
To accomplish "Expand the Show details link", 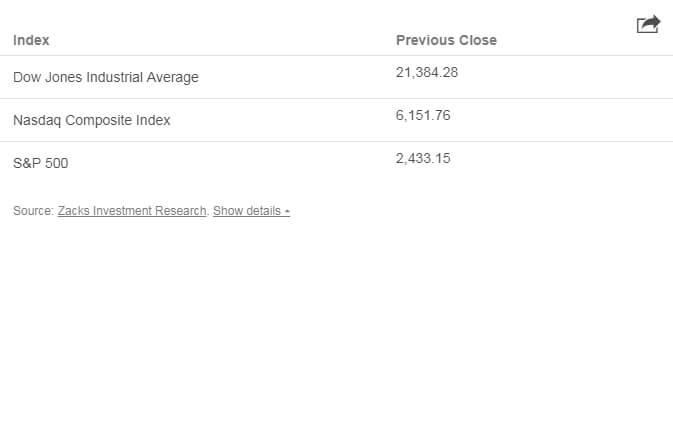I will click(x=251, y=211).
